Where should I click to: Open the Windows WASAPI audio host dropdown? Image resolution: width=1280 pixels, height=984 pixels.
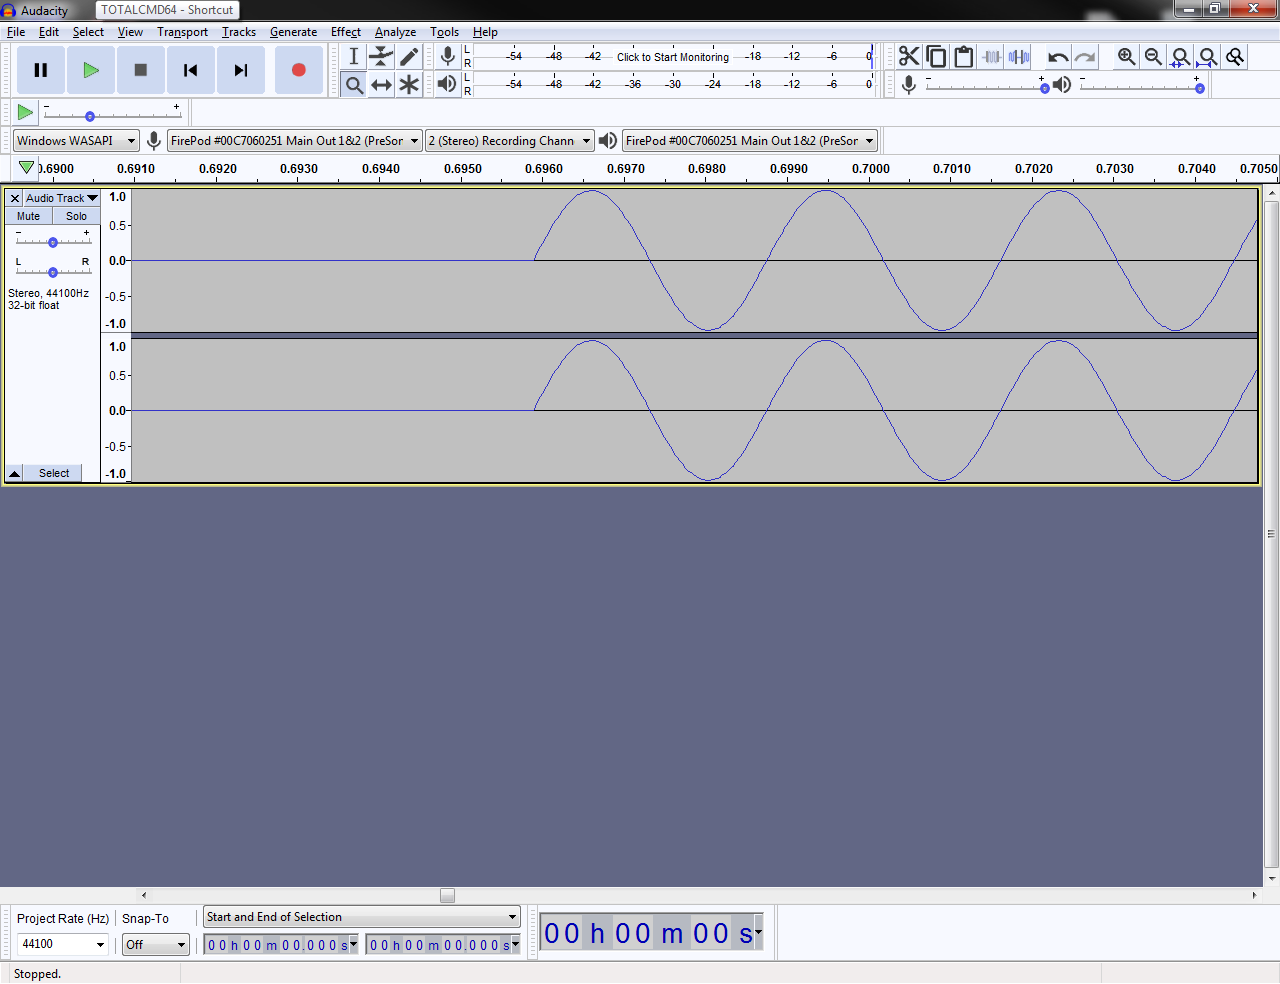pyautogui.click(x=76, y=141)
